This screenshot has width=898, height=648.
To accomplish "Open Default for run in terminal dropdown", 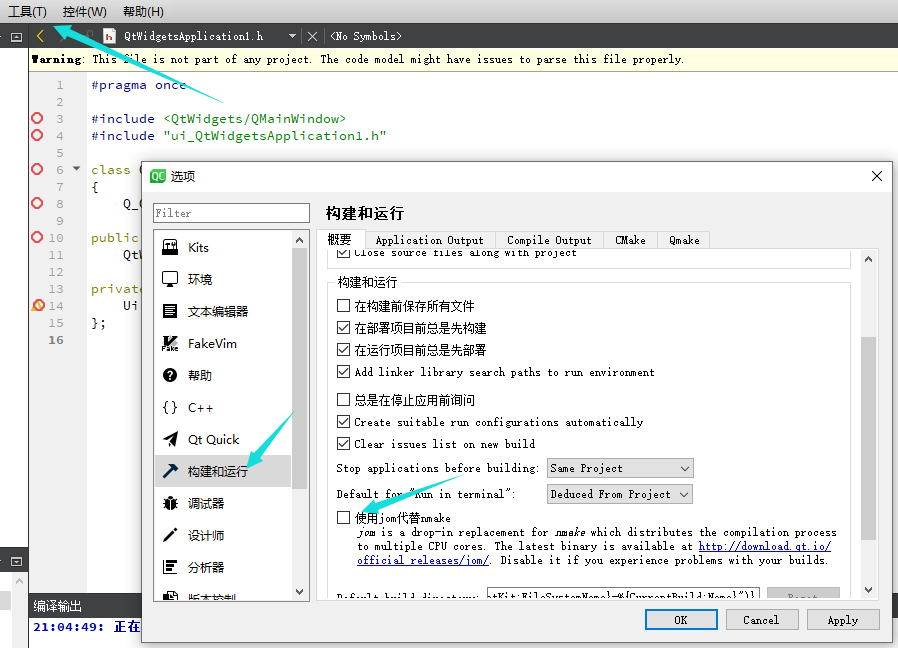I will (620, 492).
